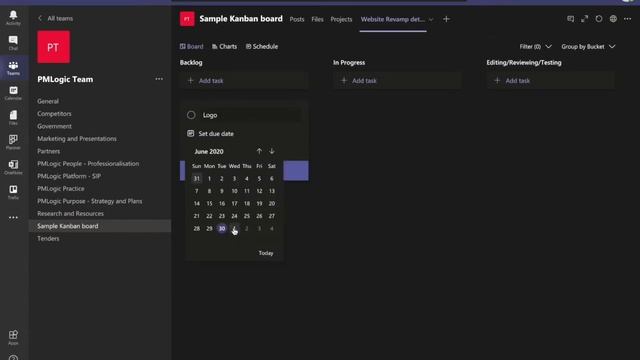
Task: Click the Editing/Reviewing/Testing bucket title
Action: 524,62
